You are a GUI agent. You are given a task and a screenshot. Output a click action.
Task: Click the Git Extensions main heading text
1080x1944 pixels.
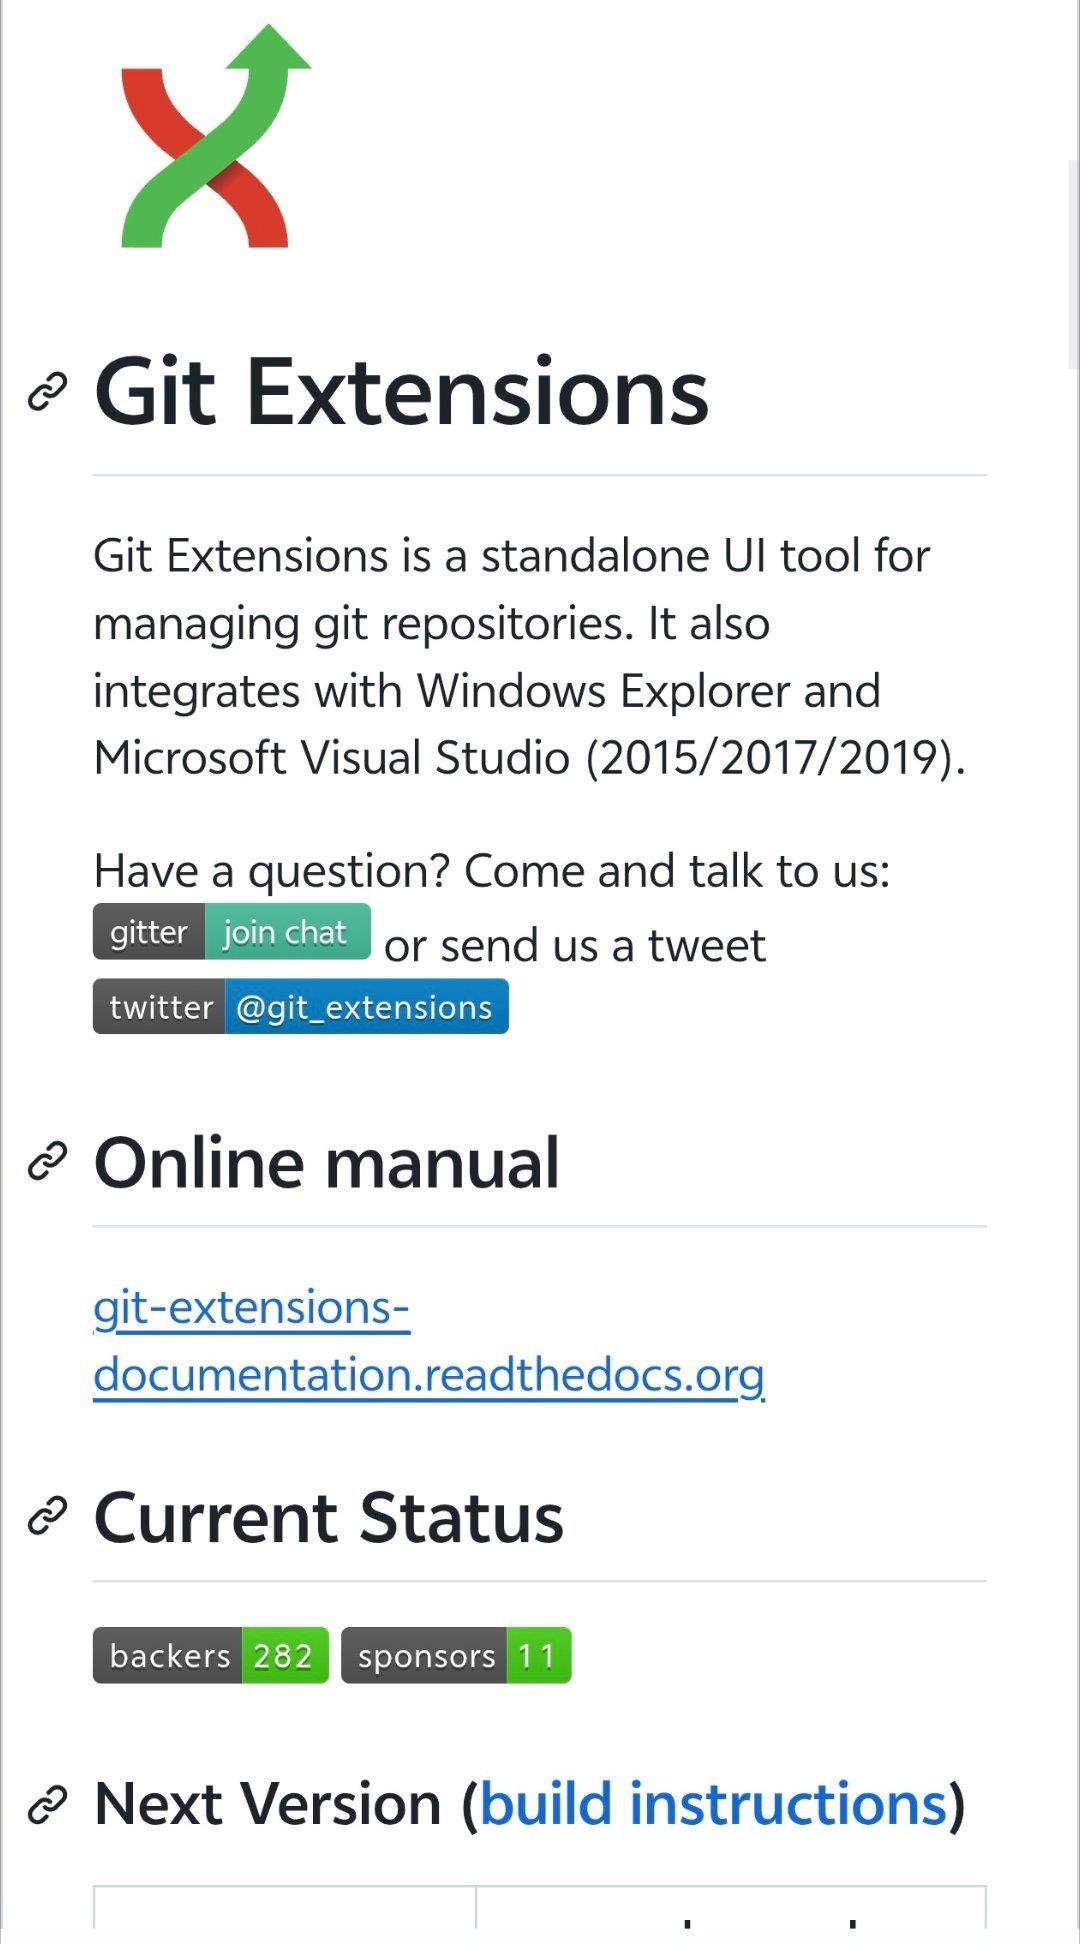pos(401,392)
